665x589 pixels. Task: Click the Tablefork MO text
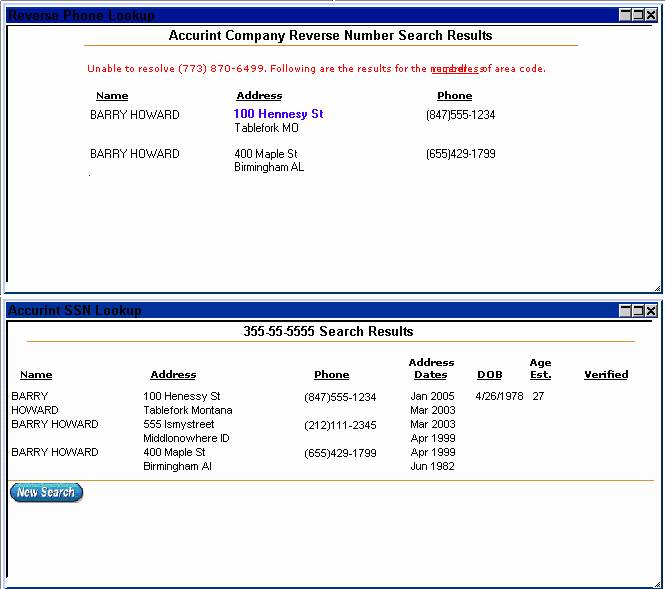tap(267, 128)
